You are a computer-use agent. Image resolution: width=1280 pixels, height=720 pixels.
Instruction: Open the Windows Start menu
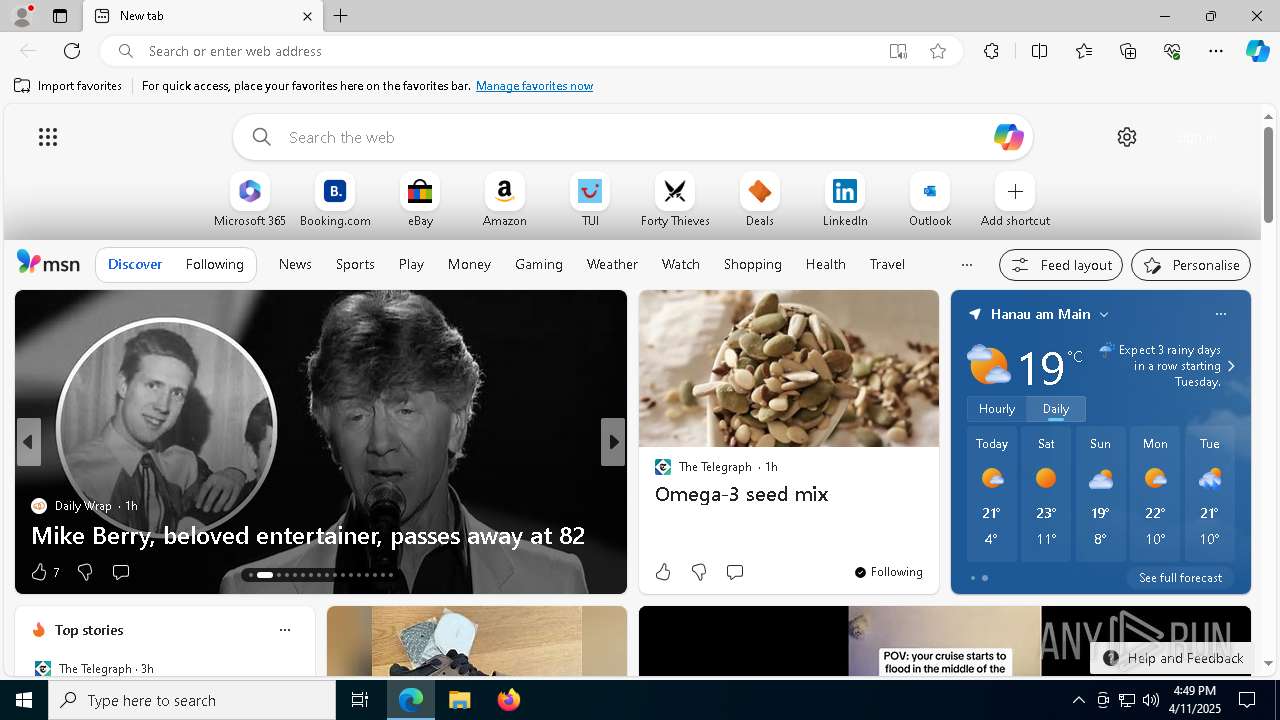click(x=24, y=700)
